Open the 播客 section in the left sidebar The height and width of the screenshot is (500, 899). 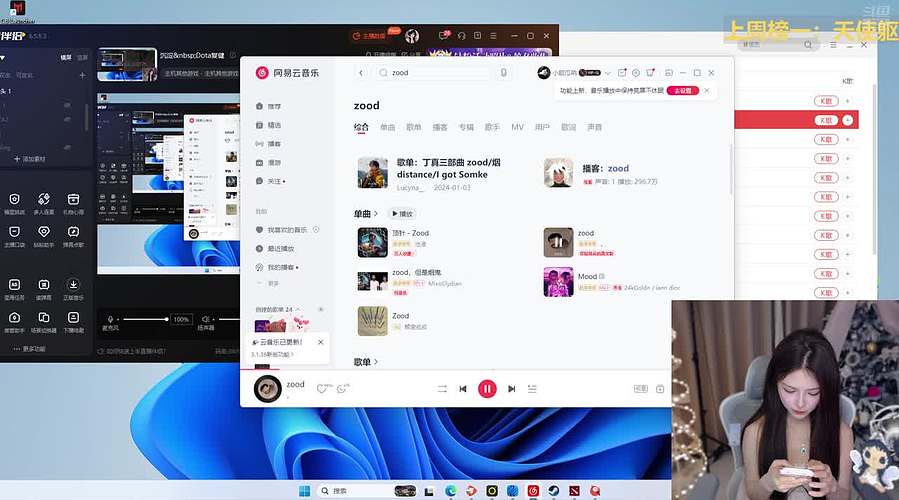pyautogui.click(x=268, y=144)
